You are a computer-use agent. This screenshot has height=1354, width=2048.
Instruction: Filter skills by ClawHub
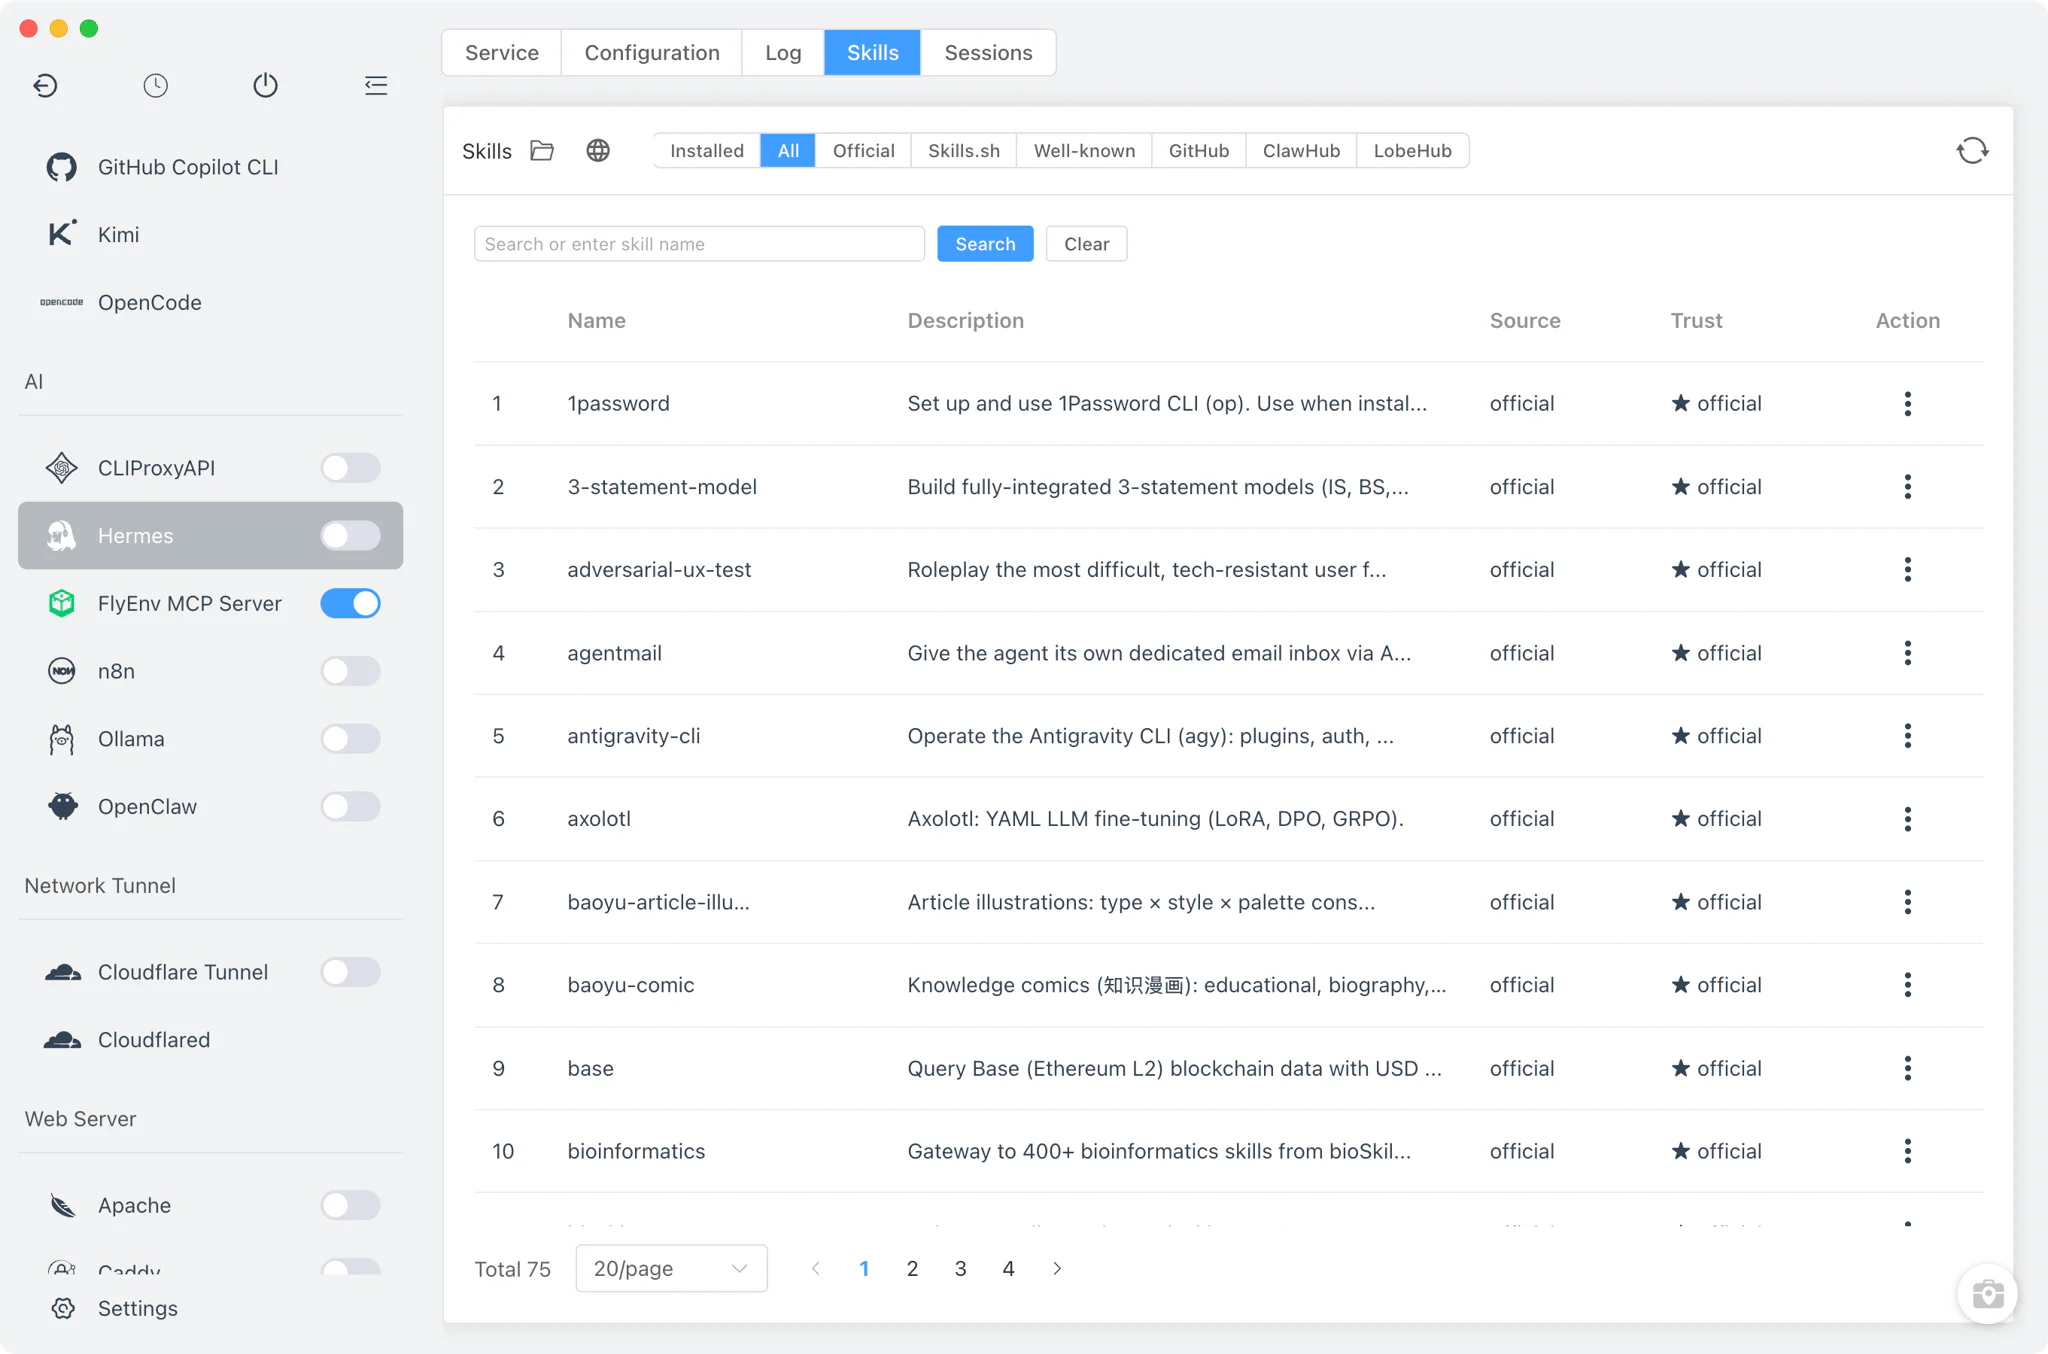(x=1301, y=151)
